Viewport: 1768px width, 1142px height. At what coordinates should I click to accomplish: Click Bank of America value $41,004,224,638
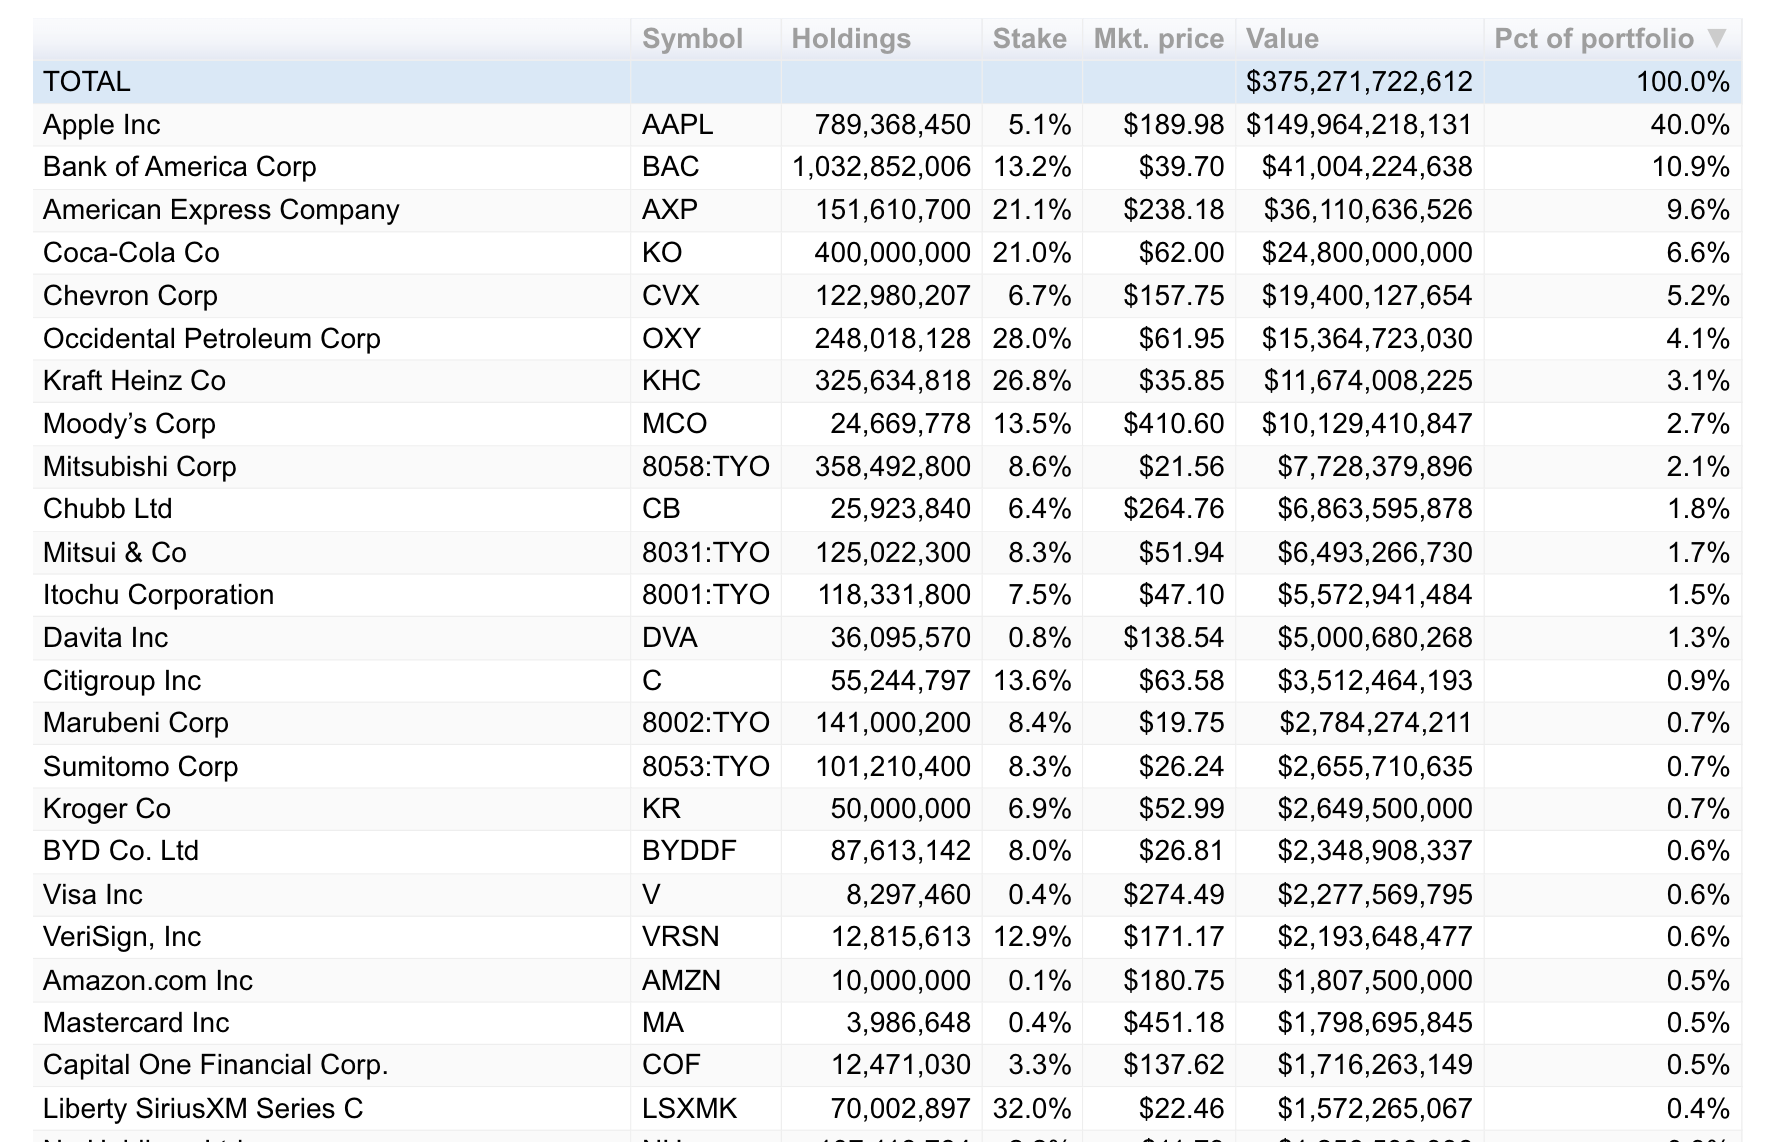pos(1367,167)
